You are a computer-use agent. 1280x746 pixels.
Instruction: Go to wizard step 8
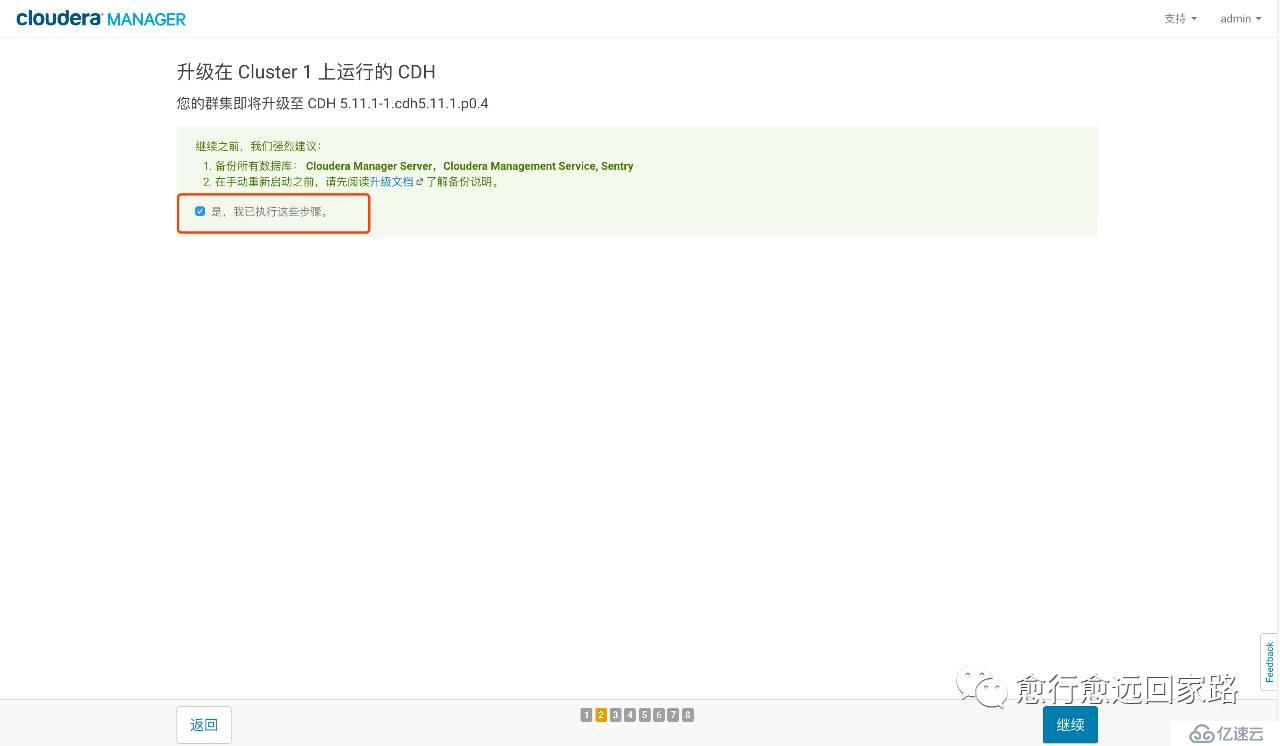pyautogui.click(x=688, y=715)
